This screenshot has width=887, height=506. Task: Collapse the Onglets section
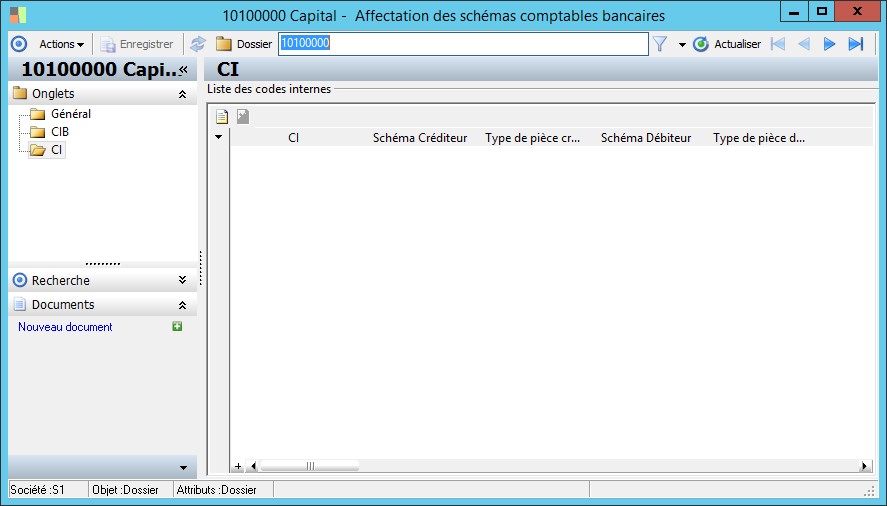click(182, 94)
